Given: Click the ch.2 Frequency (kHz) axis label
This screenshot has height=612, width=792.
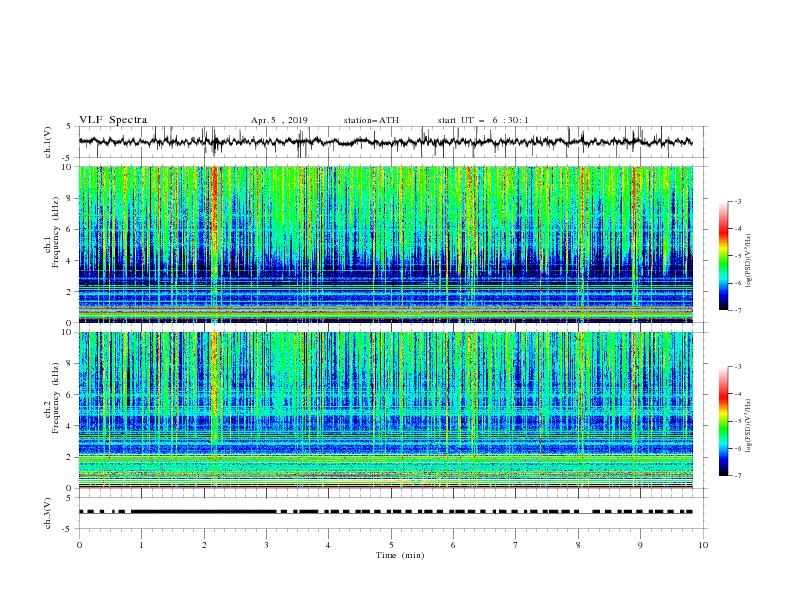Looking at the screenshot, I should click(x=51, y=398).
